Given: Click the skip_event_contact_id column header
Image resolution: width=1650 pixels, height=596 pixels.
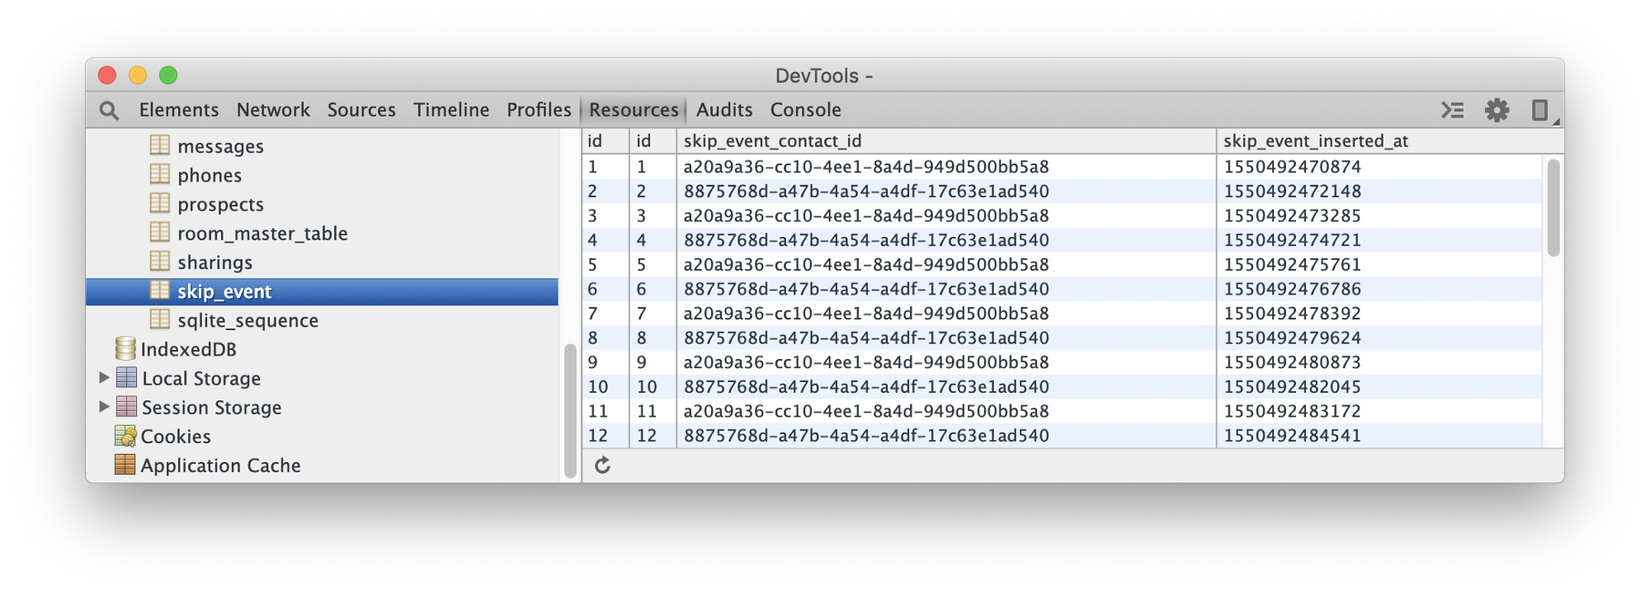Looking at the screenshot, I should point(772,141).
